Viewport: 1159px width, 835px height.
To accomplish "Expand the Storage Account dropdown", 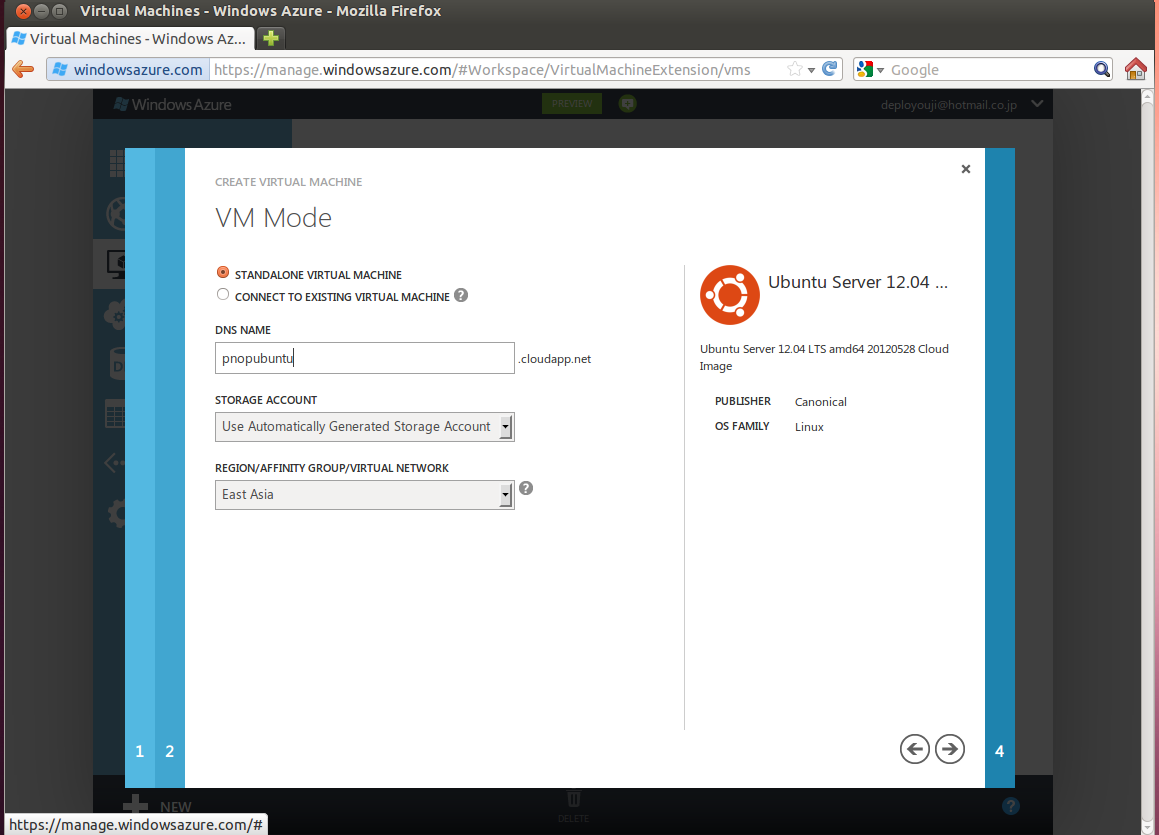I will [x=364, y=426].
